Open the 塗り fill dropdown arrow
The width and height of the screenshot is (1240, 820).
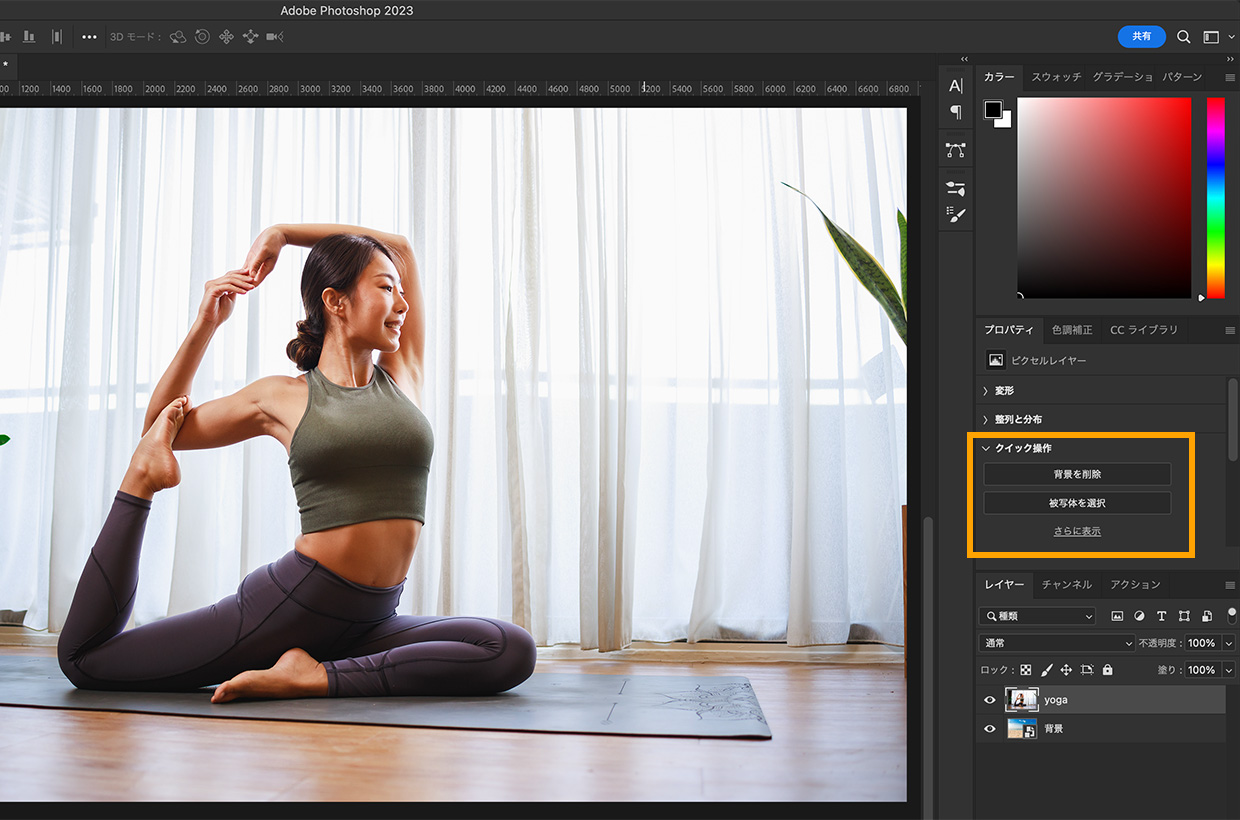pos(1229,670)
